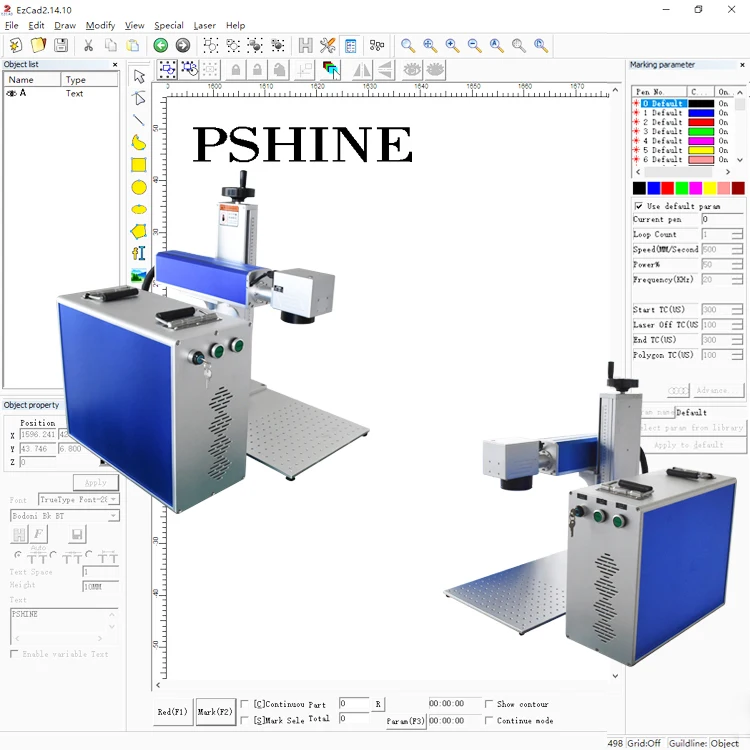Click the Loop Count stepper
Image resolution: width=750 pixels, height=750 pixels.
click(x=737, y=234)
